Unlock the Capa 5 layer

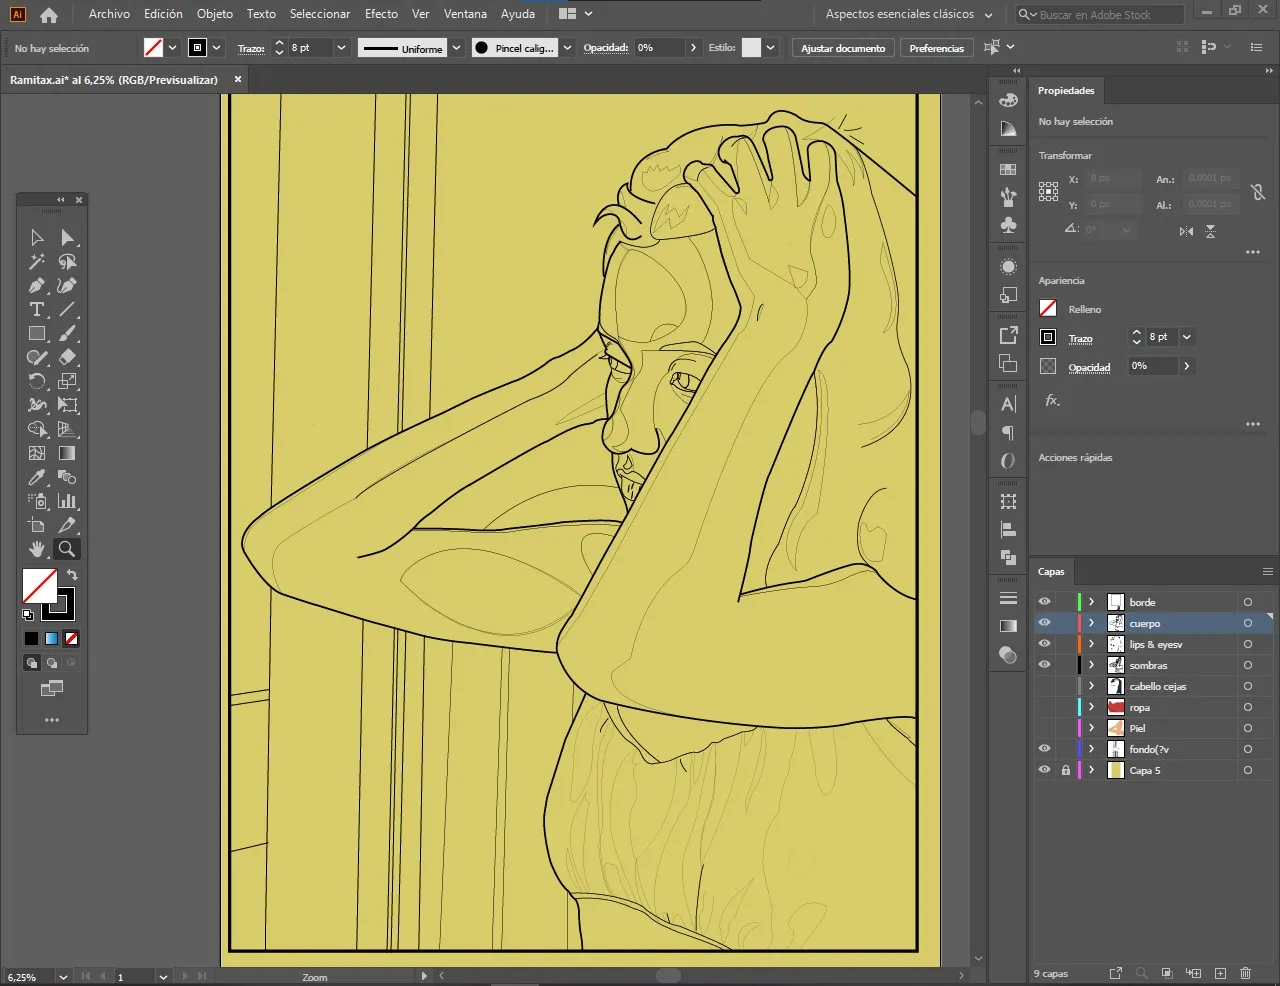[x=1066, y=770]
